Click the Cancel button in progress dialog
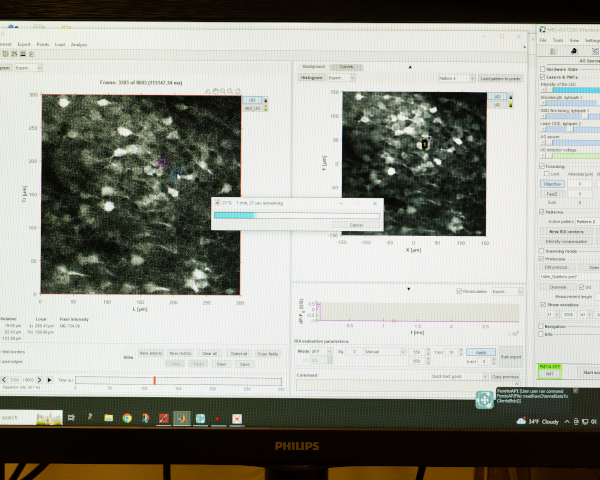 (356, 225)
